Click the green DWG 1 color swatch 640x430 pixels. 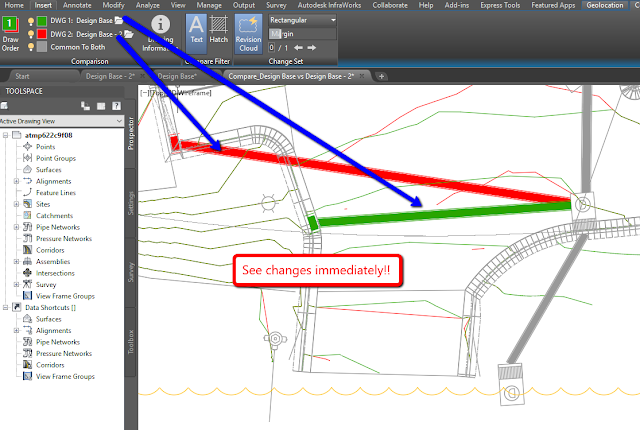coord(42,21)
